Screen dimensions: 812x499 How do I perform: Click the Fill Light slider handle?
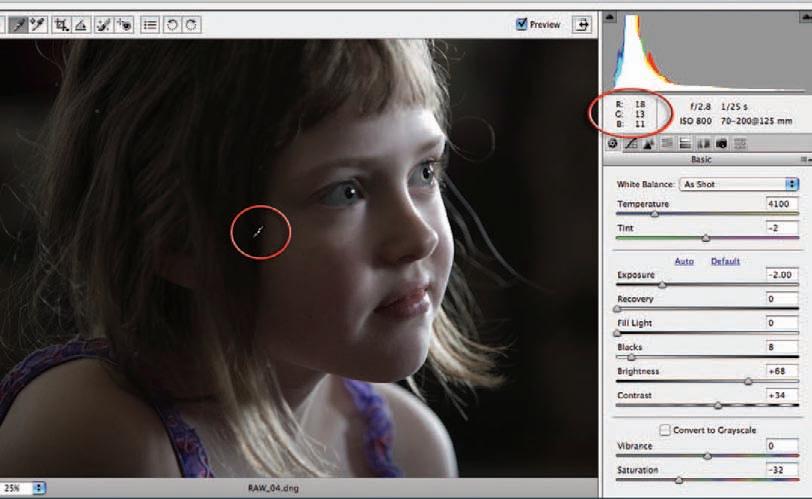(x=617, y=333)
